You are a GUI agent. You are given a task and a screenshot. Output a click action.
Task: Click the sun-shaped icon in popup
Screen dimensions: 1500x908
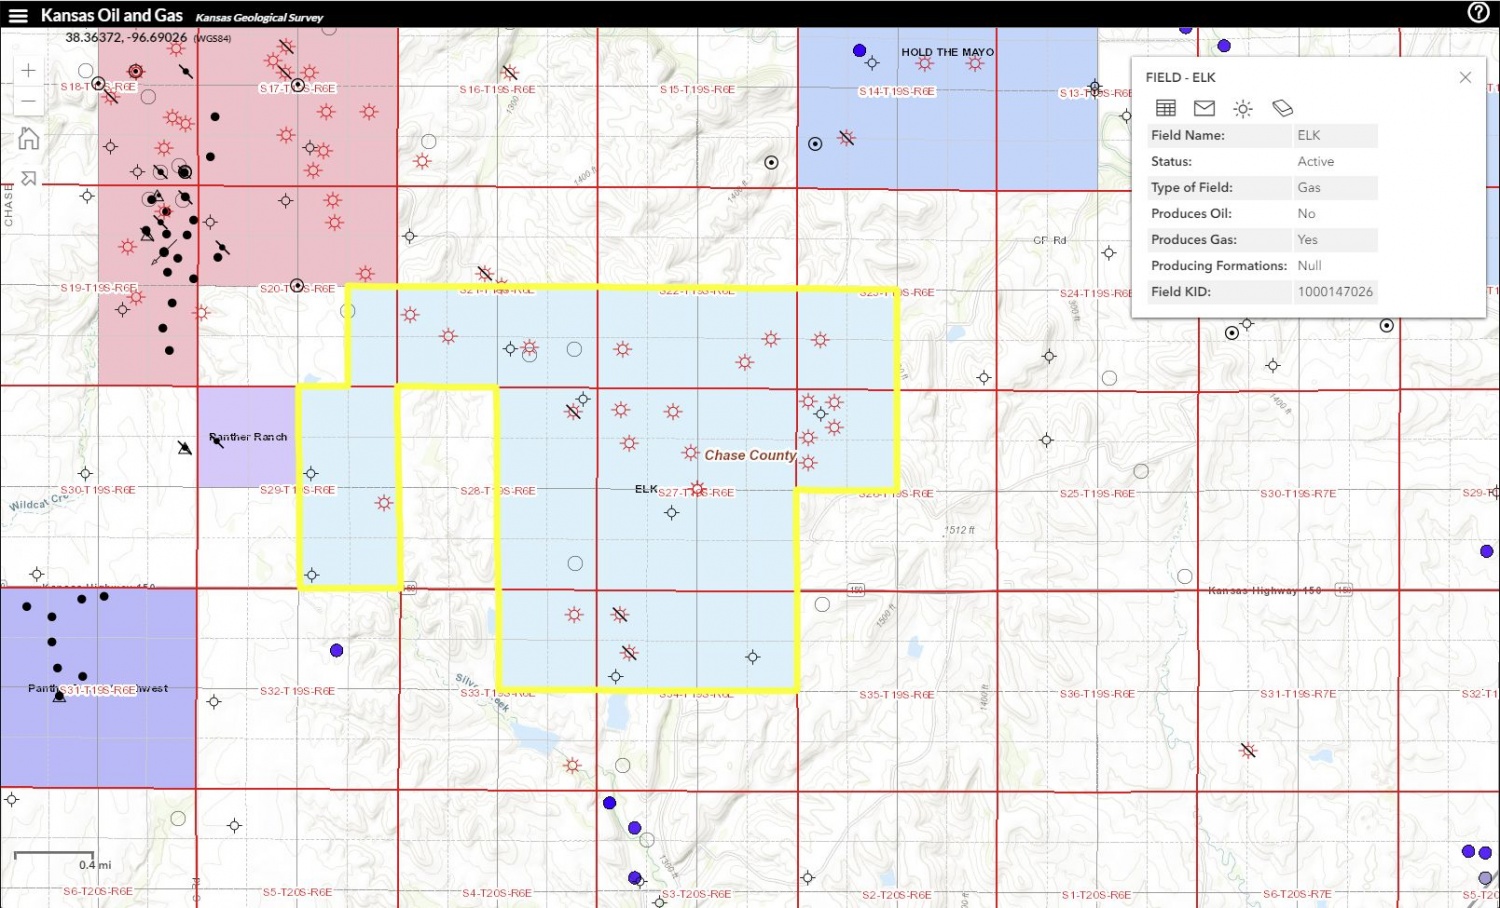coord(1243,108)
